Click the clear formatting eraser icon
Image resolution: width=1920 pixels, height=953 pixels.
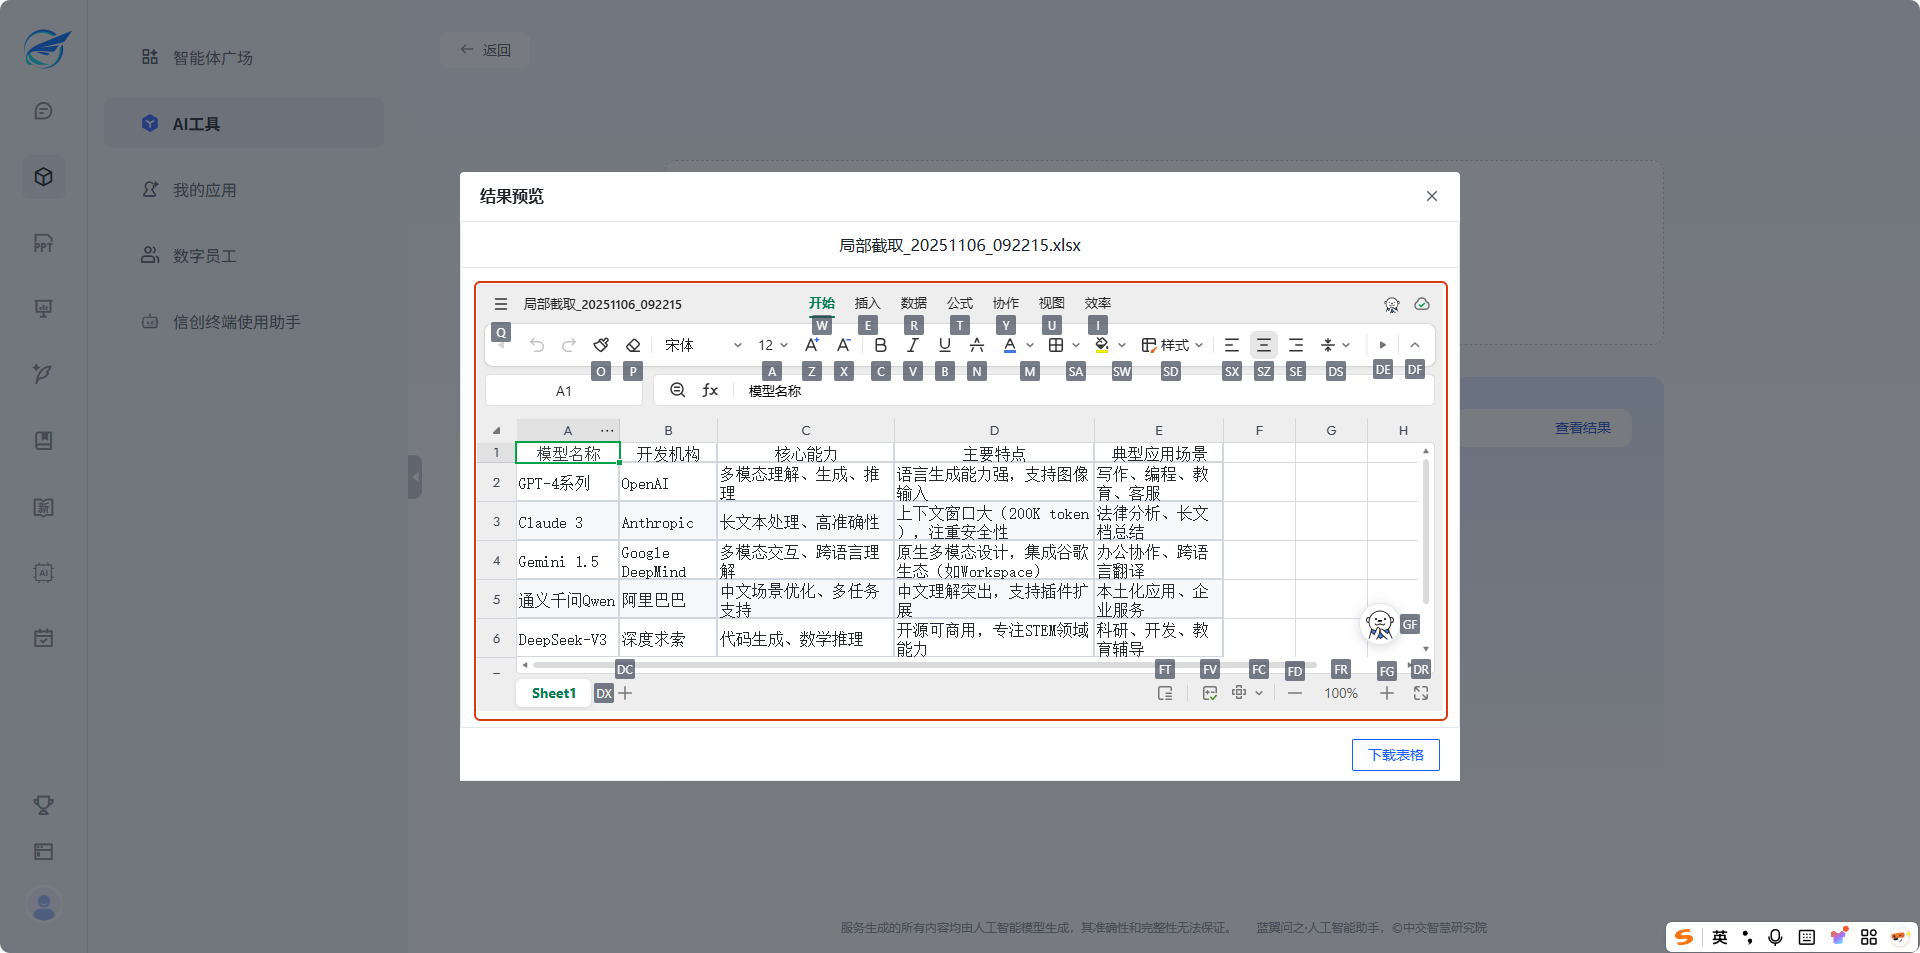(633, 345)
